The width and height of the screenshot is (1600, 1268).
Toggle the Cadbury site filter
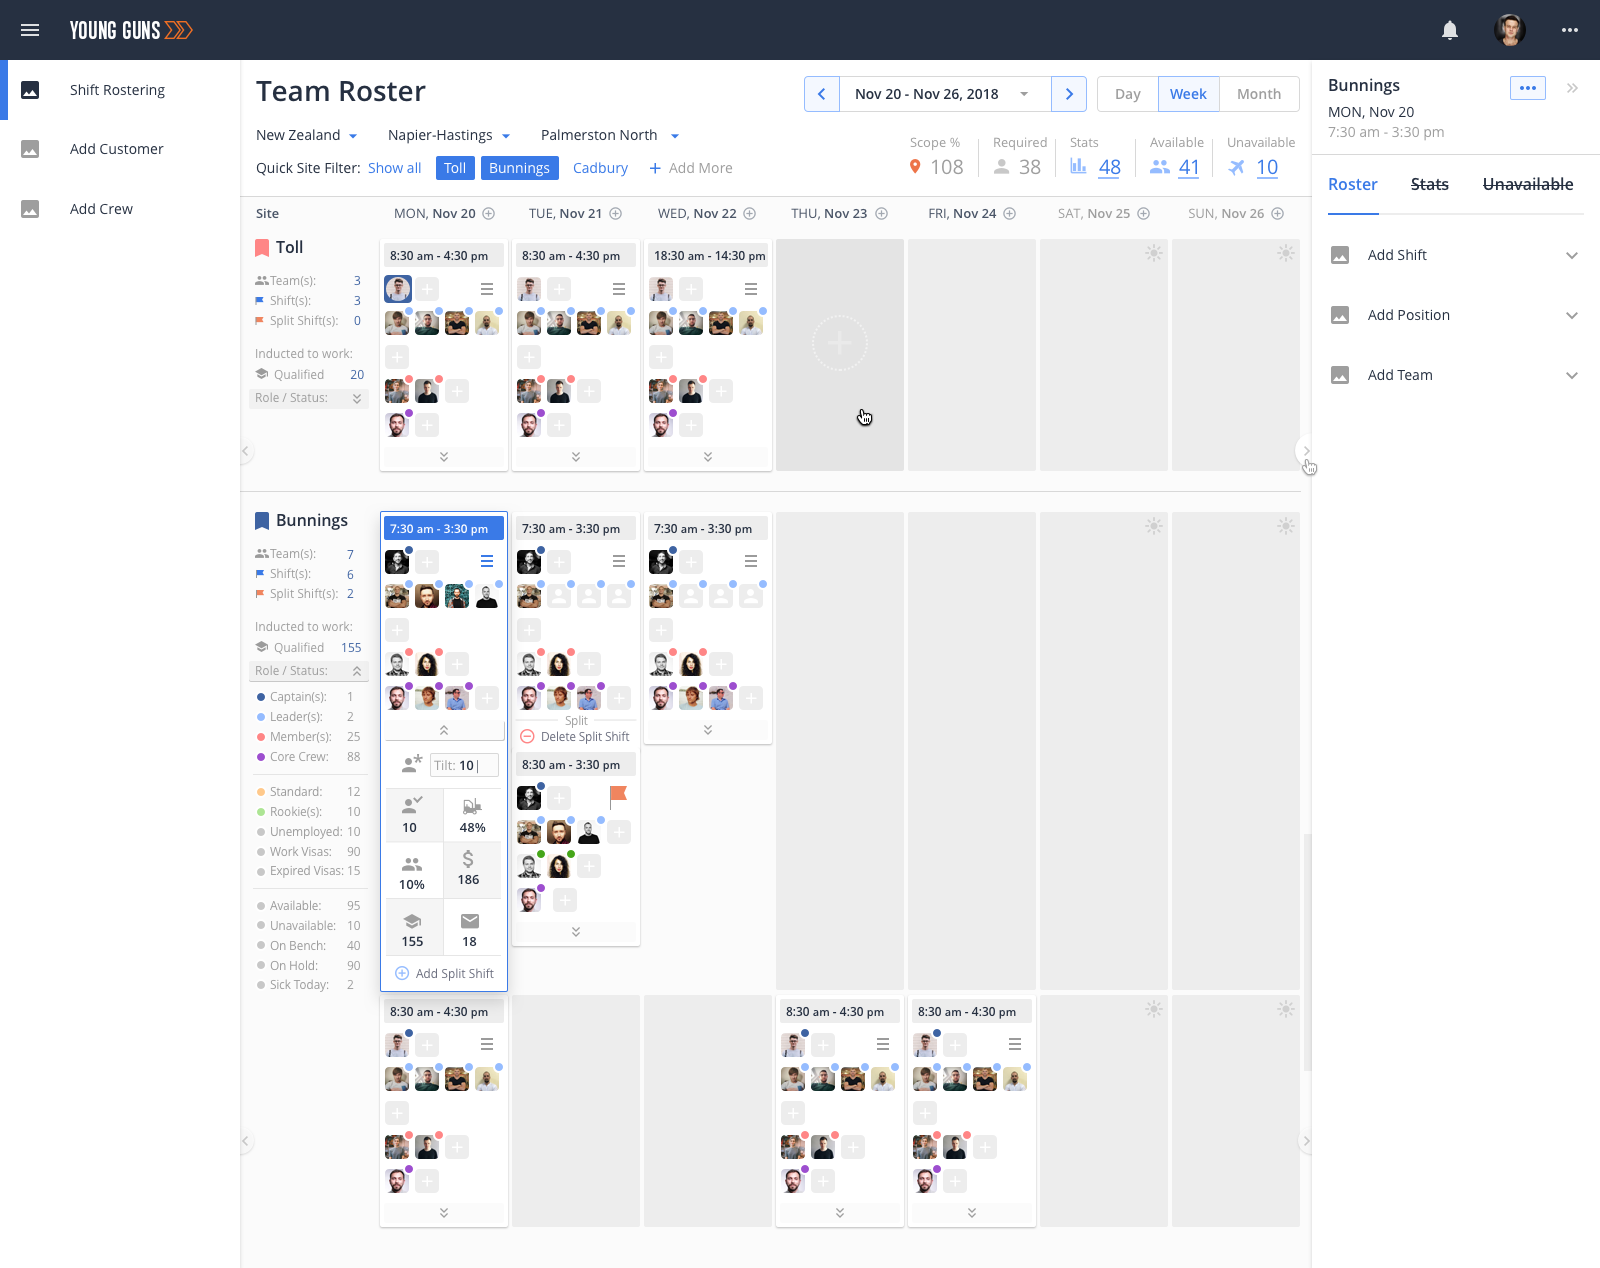tap(600, 168)
